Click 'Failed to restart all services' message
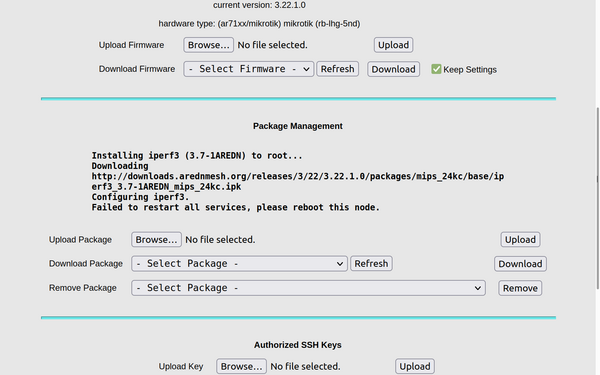This screenshot has height=375, width=600. pyautogui.click(x=235, y=207)
